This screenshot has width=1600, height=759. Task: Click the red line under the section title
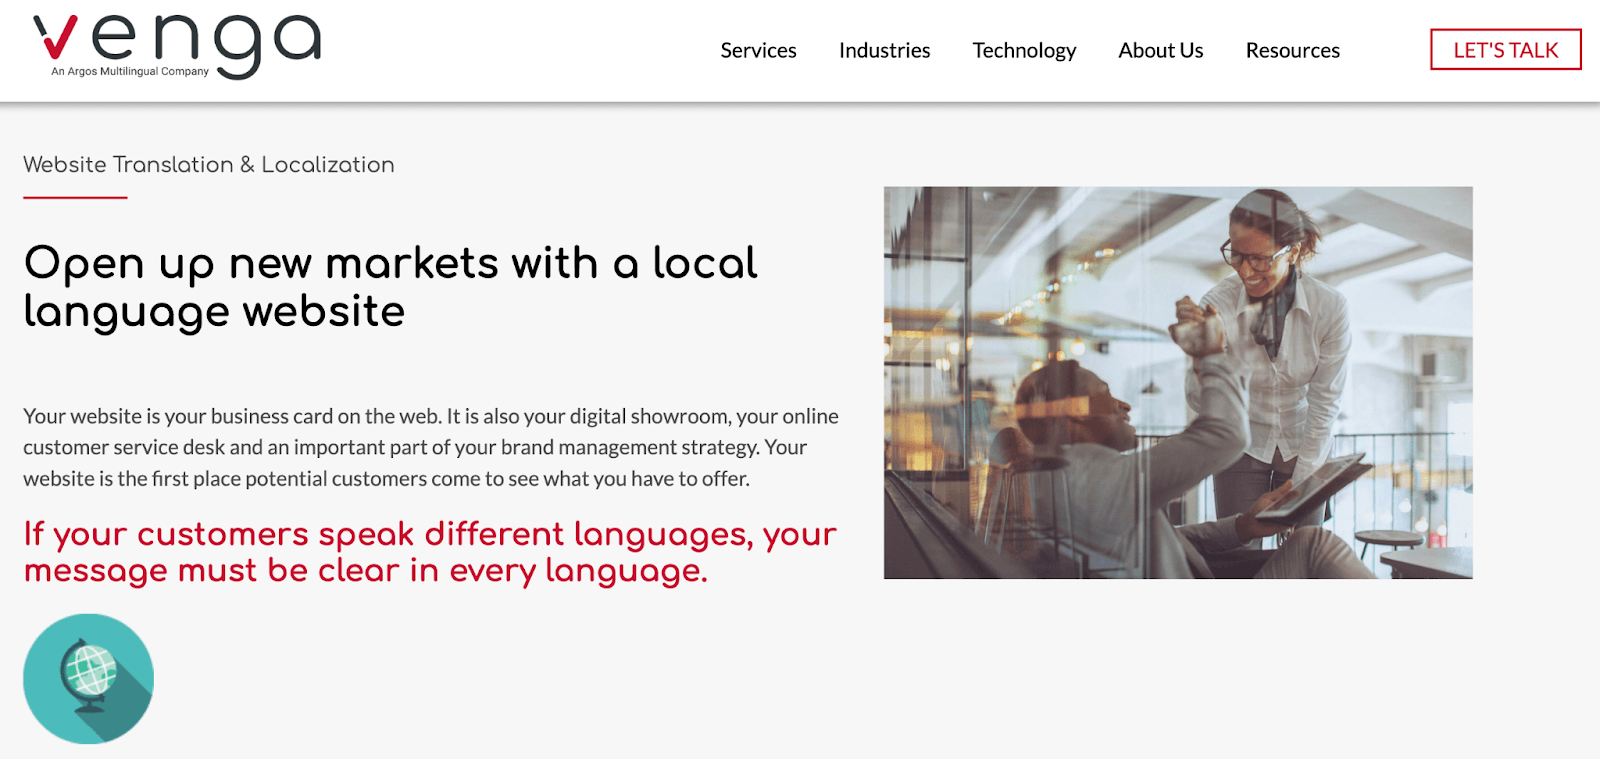[75, 198]
